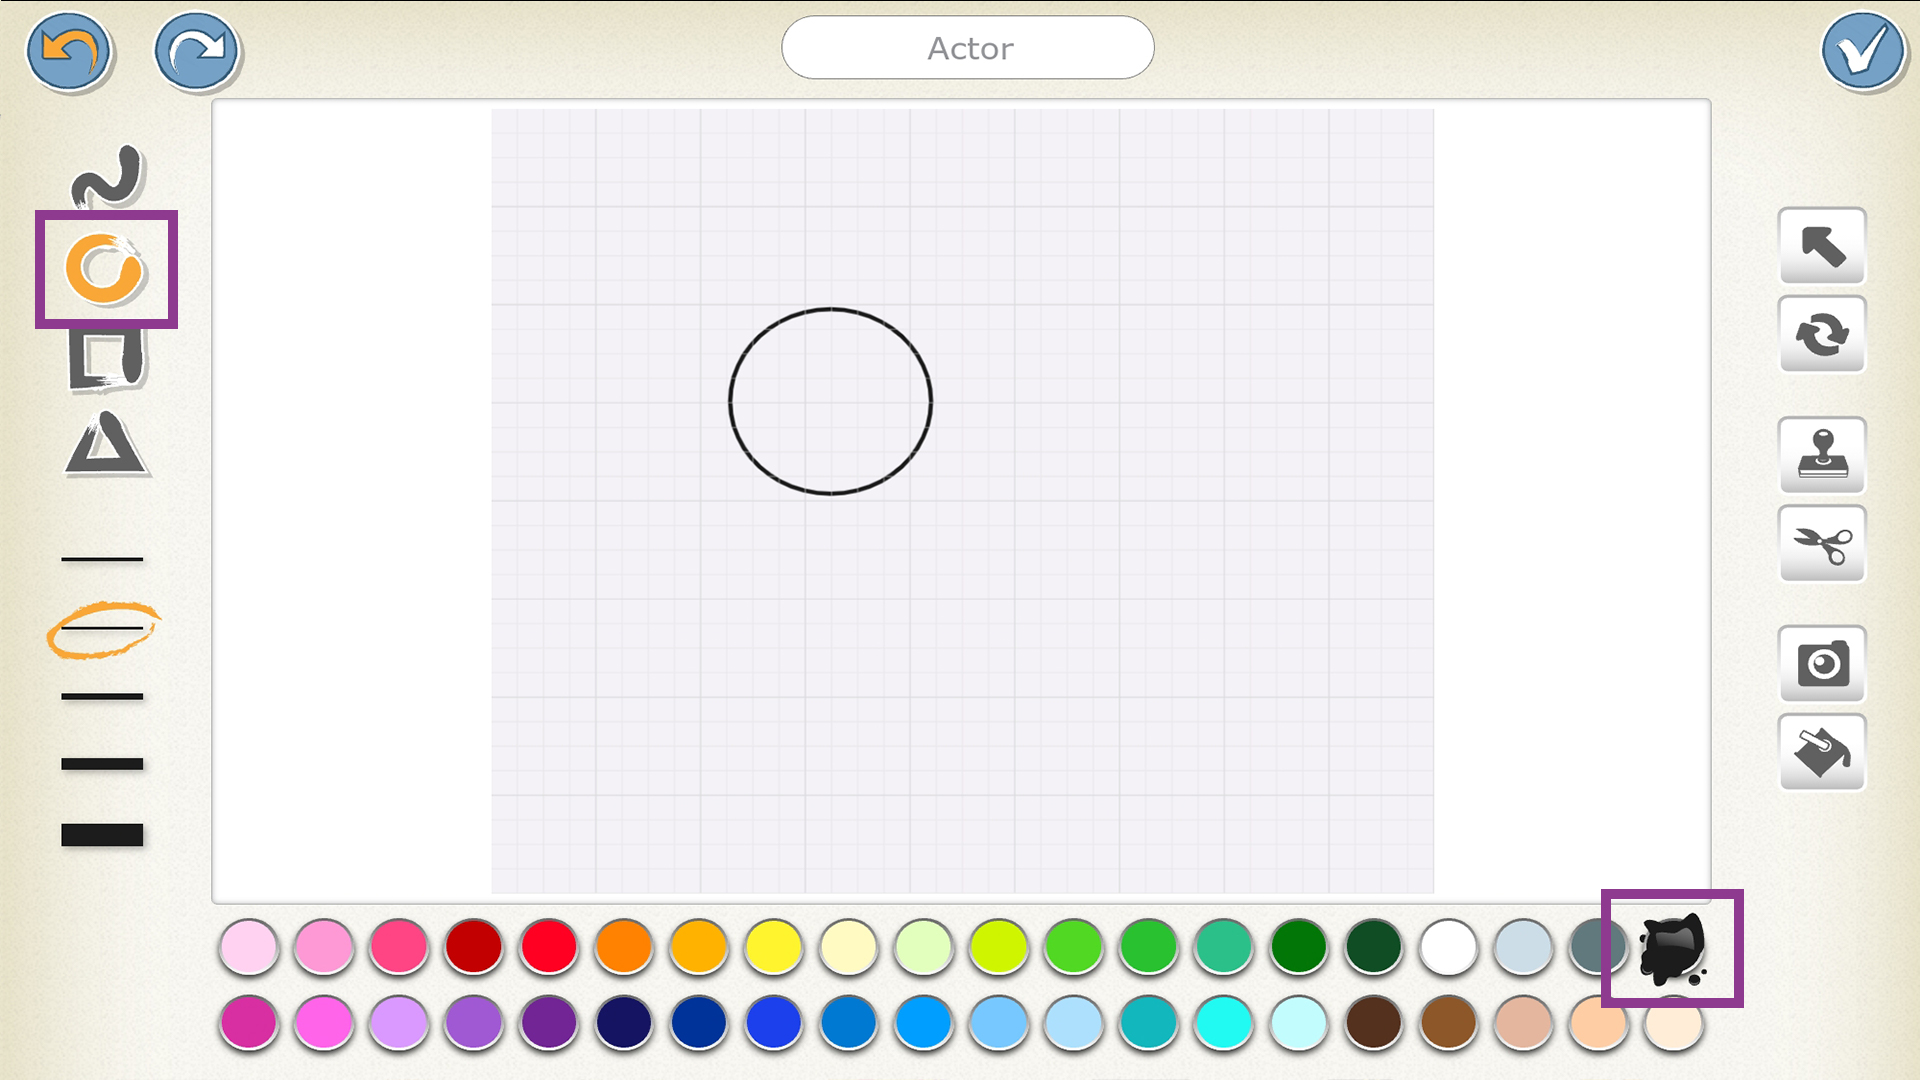The height and width of the screenshot is (1080, 1920).
Task: Select the hot pink swatch in top row
Action: pyautogui.click(x=399, y=946)
